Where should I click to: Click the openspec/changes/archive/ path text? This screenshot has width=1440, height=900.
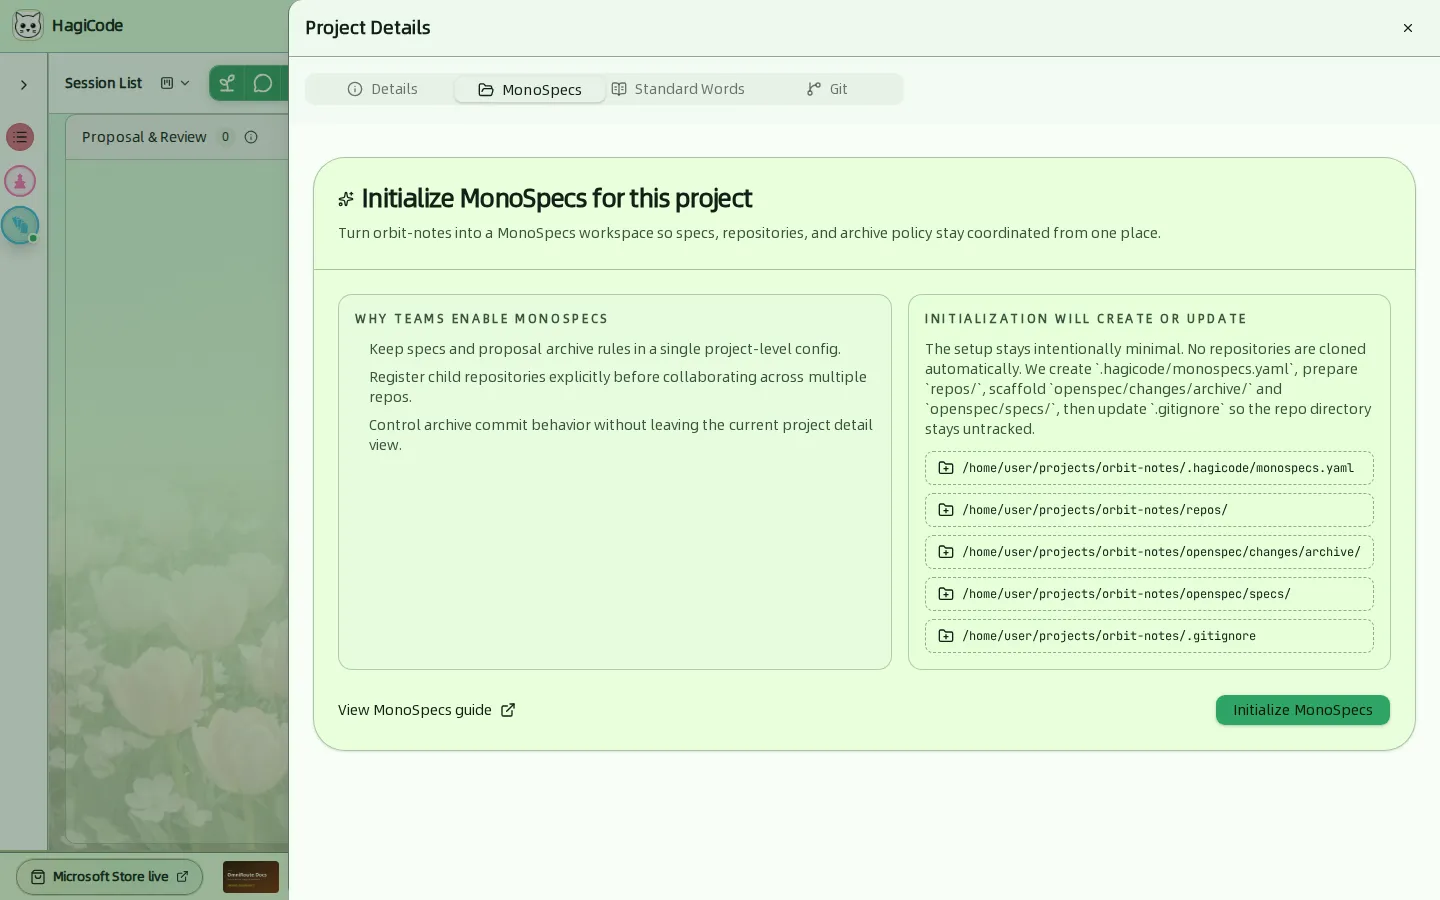tap(1161, 552)
